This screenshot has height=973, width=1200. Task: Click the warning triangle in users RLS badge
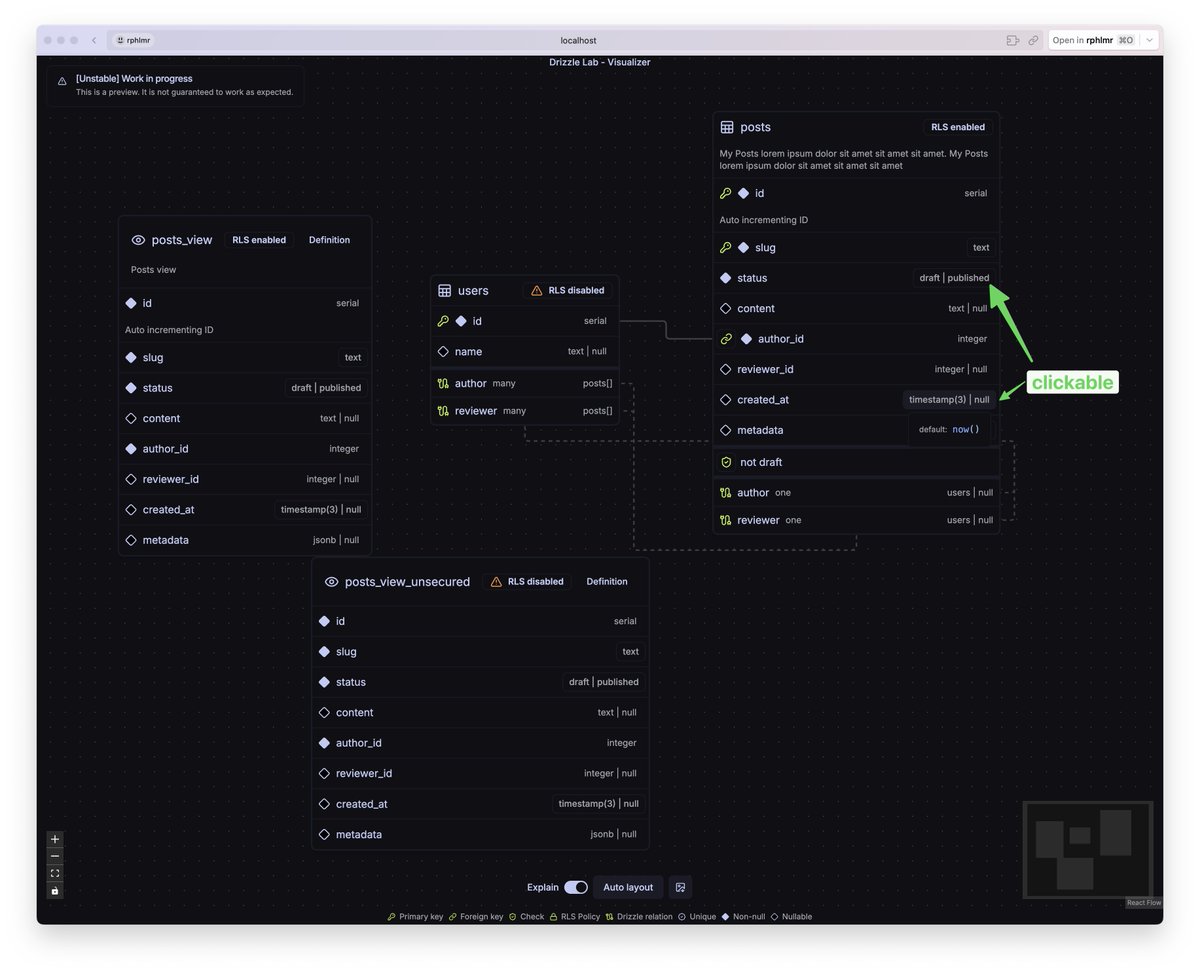point(537,291)
